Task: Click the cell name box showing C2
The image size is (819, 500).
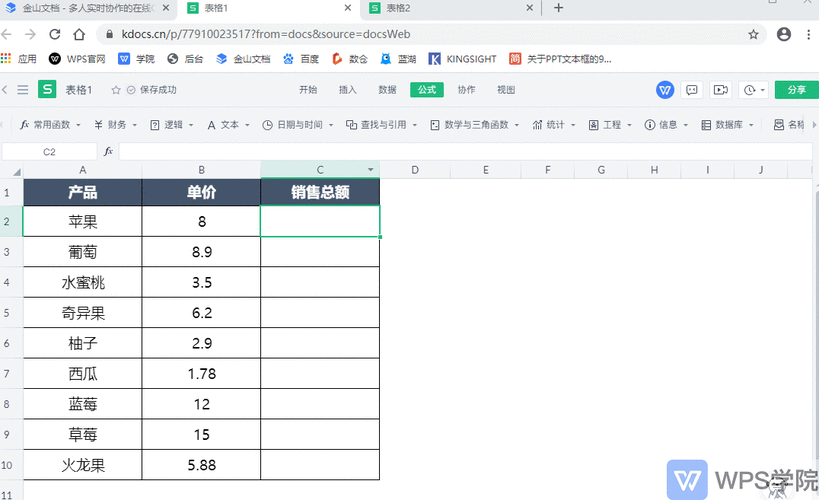Action: point(49,152)
